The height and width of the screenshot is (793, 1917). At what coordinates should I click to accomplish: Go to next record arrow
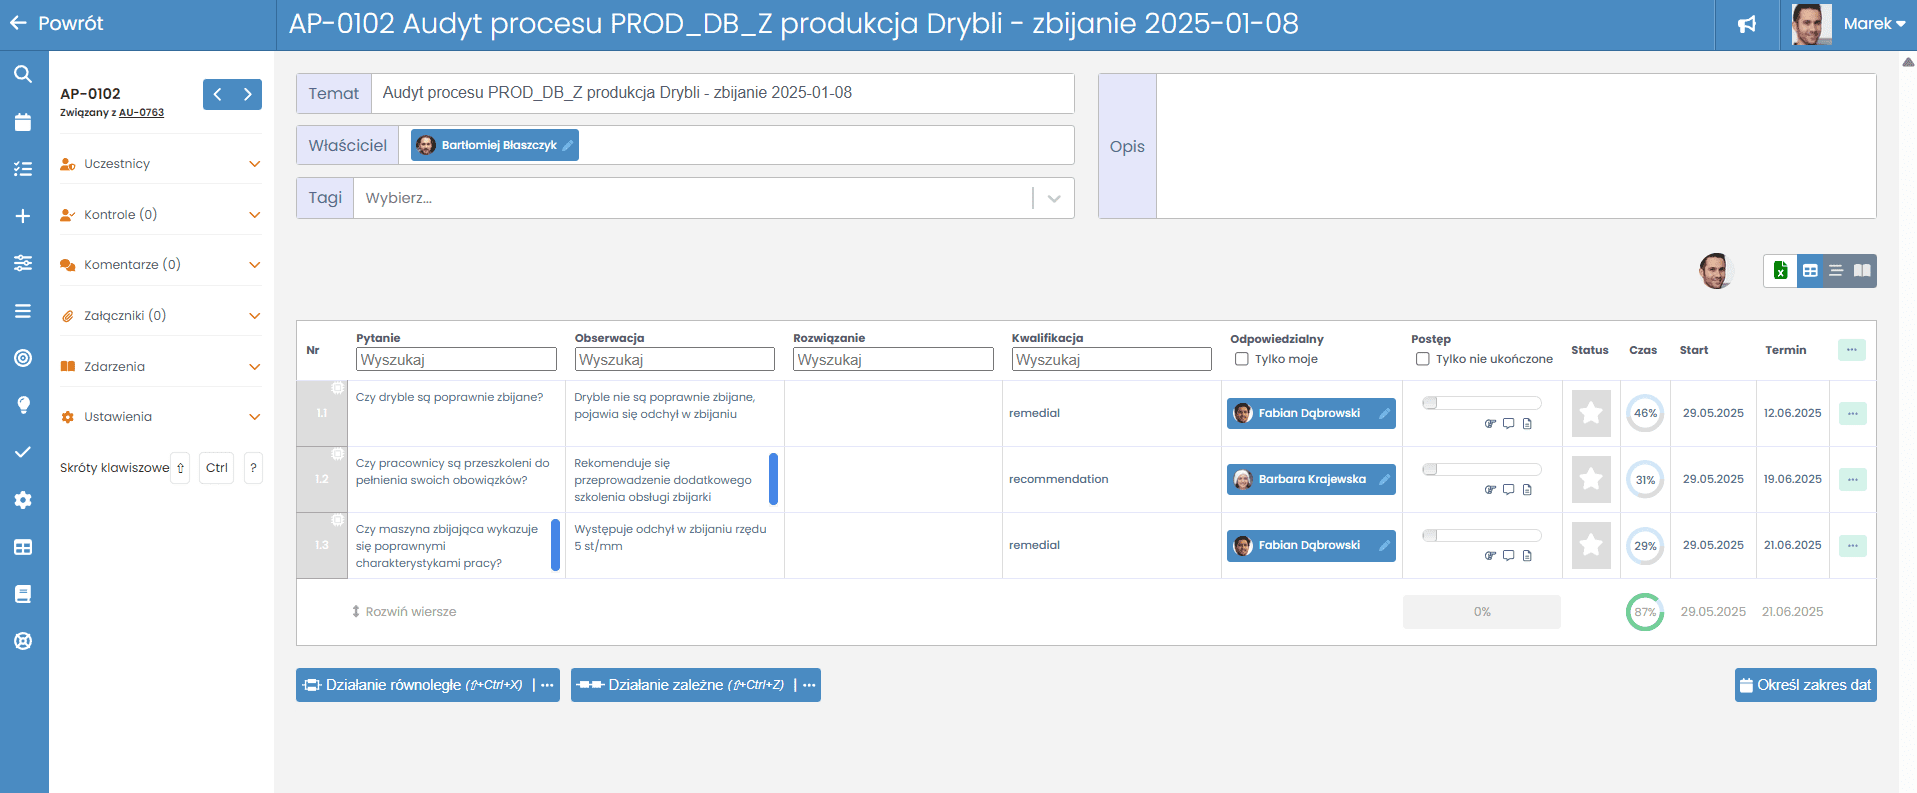(x=247, y=94)
